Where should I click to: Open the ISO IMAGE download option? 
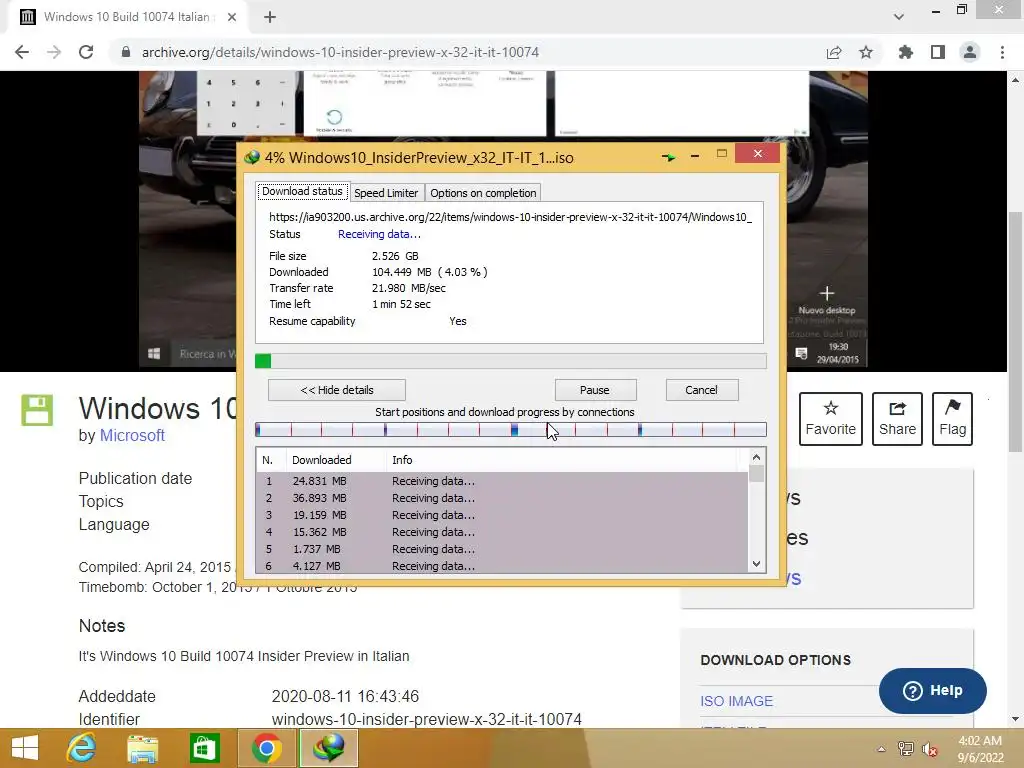coord(737,701)
